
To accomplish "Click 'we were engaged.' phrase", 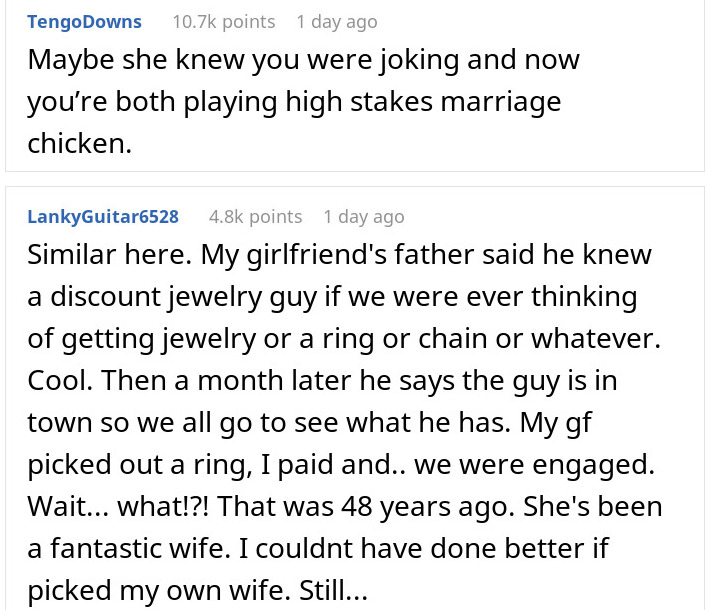I will pos(534,465).
